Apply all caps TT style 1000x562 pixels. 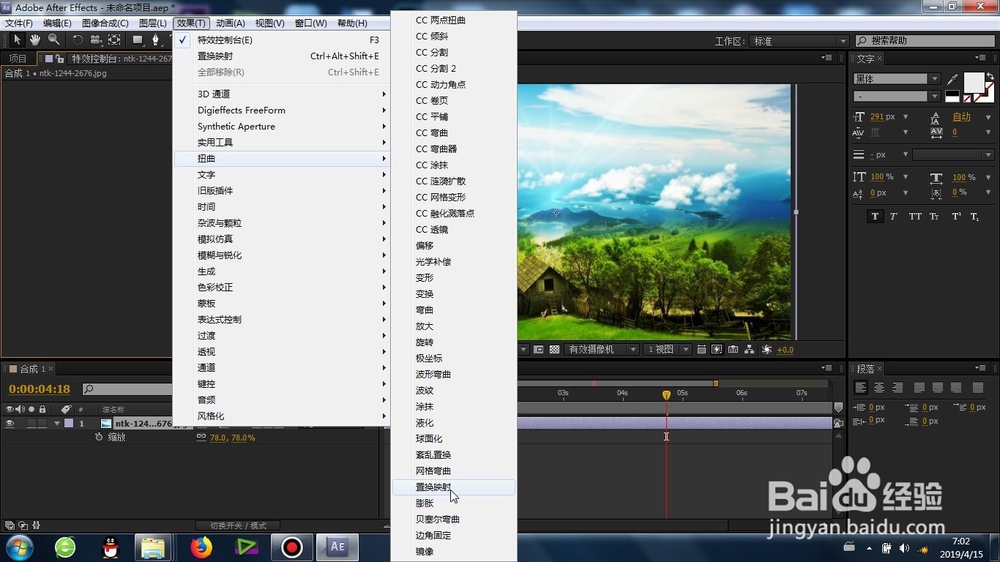click(915, 216)
